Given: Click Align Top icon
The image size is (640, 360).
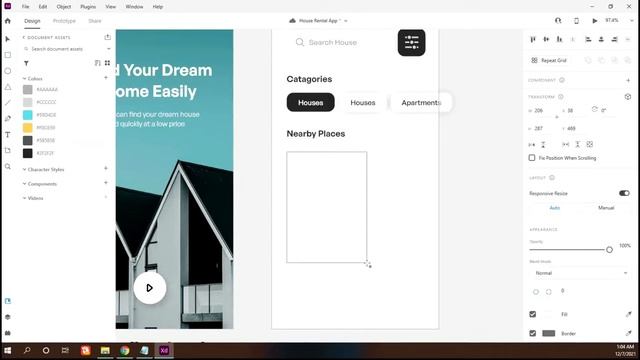Looking at the screenshot, I should point(533,39).
